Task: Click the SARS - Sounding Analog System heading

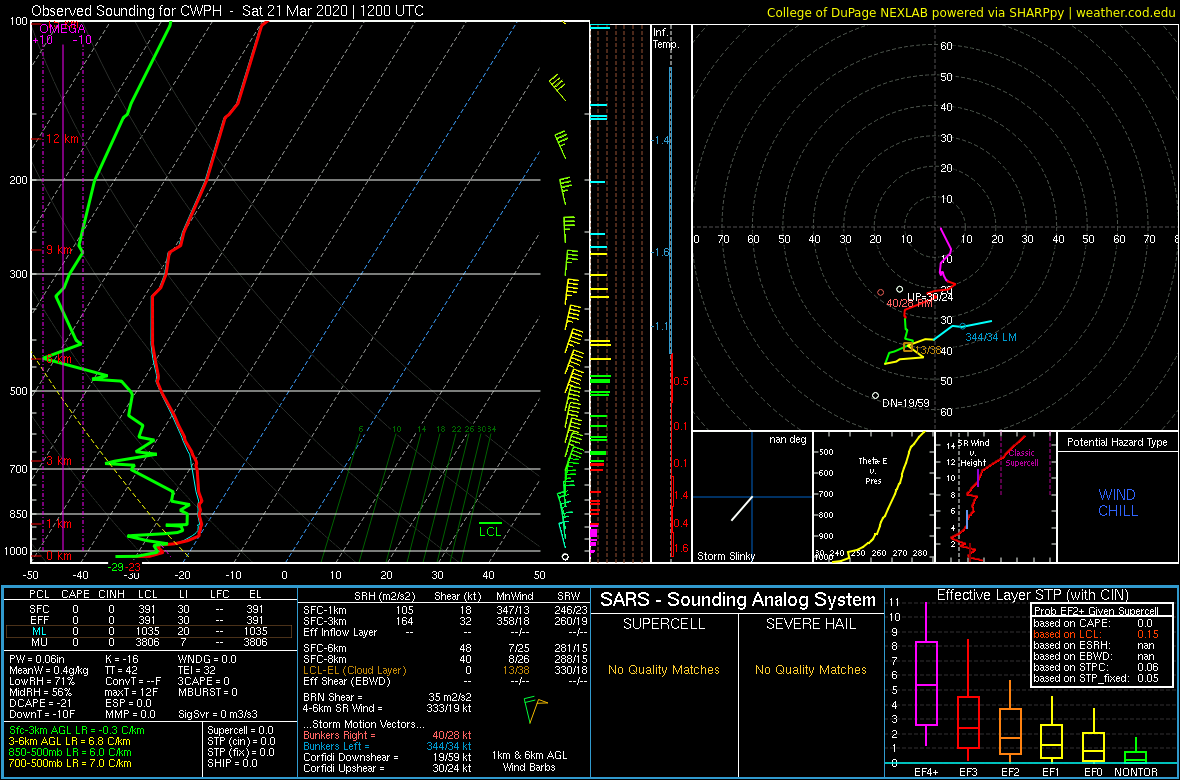Action: tap(738, 599)
